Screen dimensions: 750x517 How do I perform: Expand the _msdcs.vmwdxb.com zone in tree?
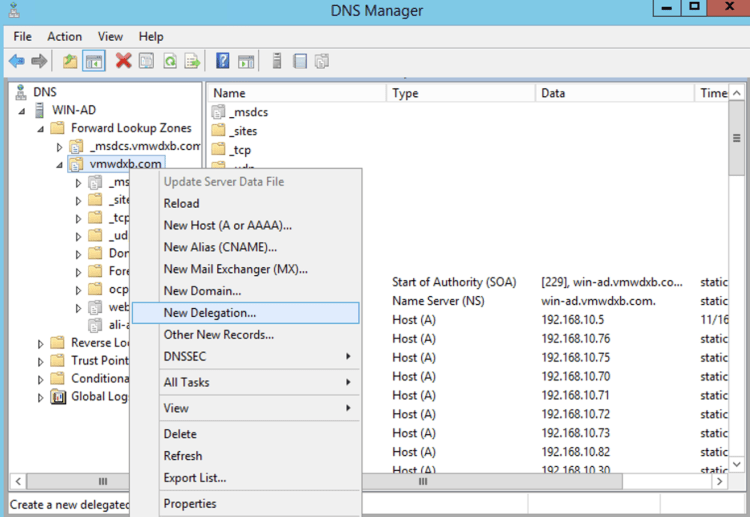[60, 147]
